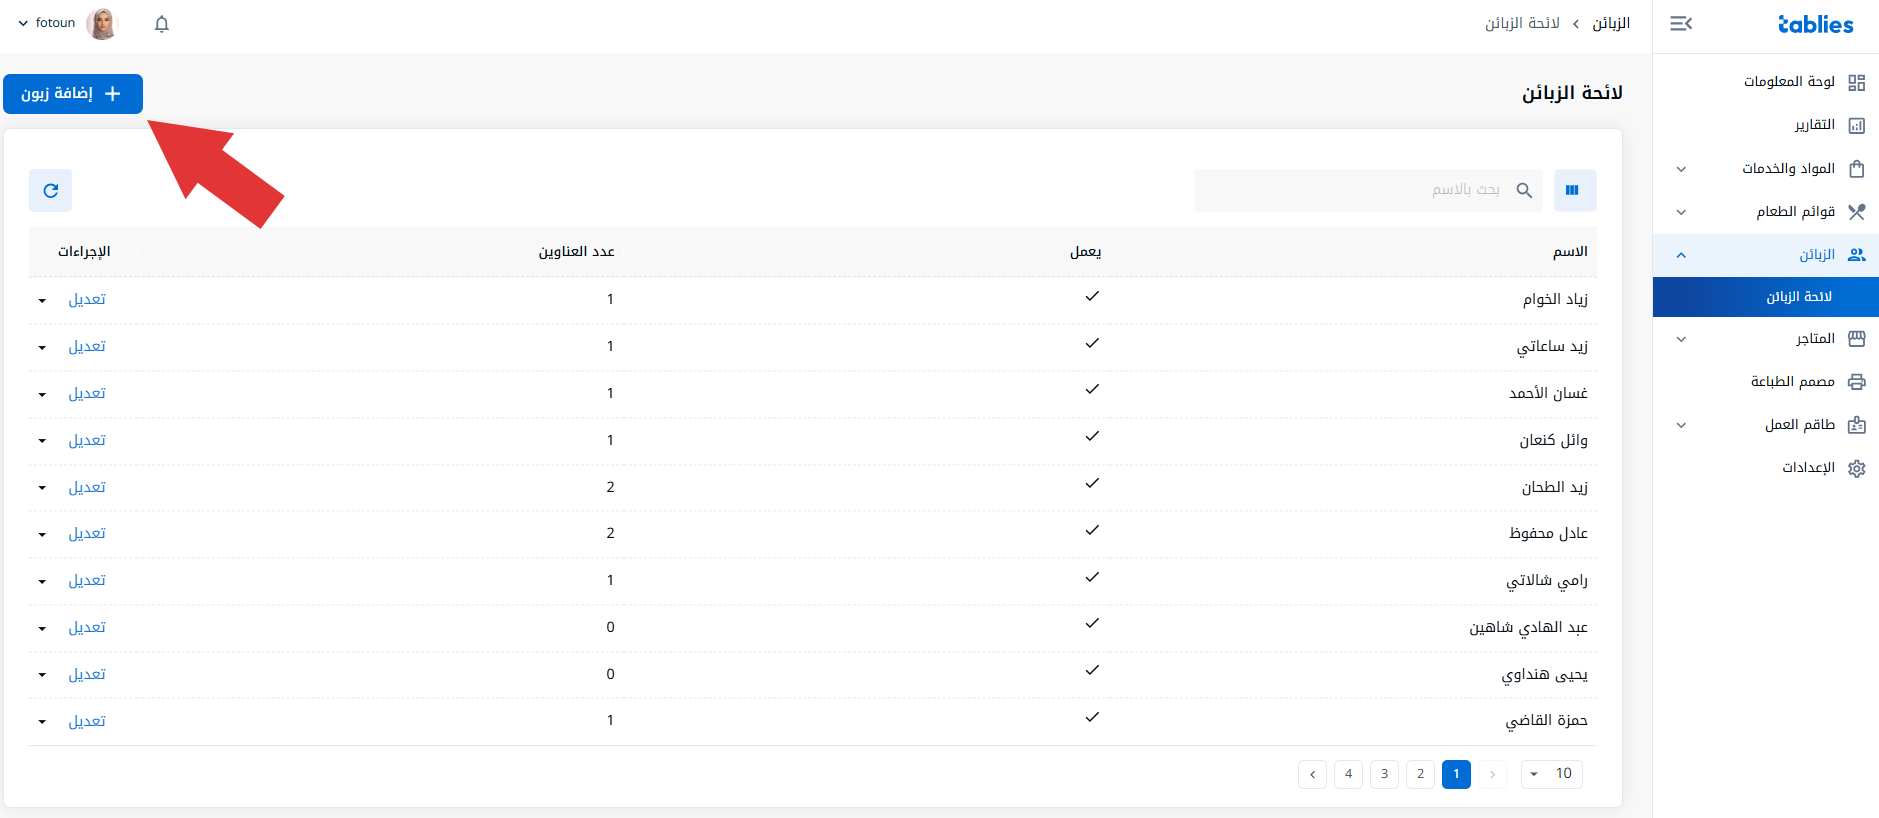Open الإعدادات from the sidebar
This screenshot has width=1879, height=818.
click(x=1808, y=468)
